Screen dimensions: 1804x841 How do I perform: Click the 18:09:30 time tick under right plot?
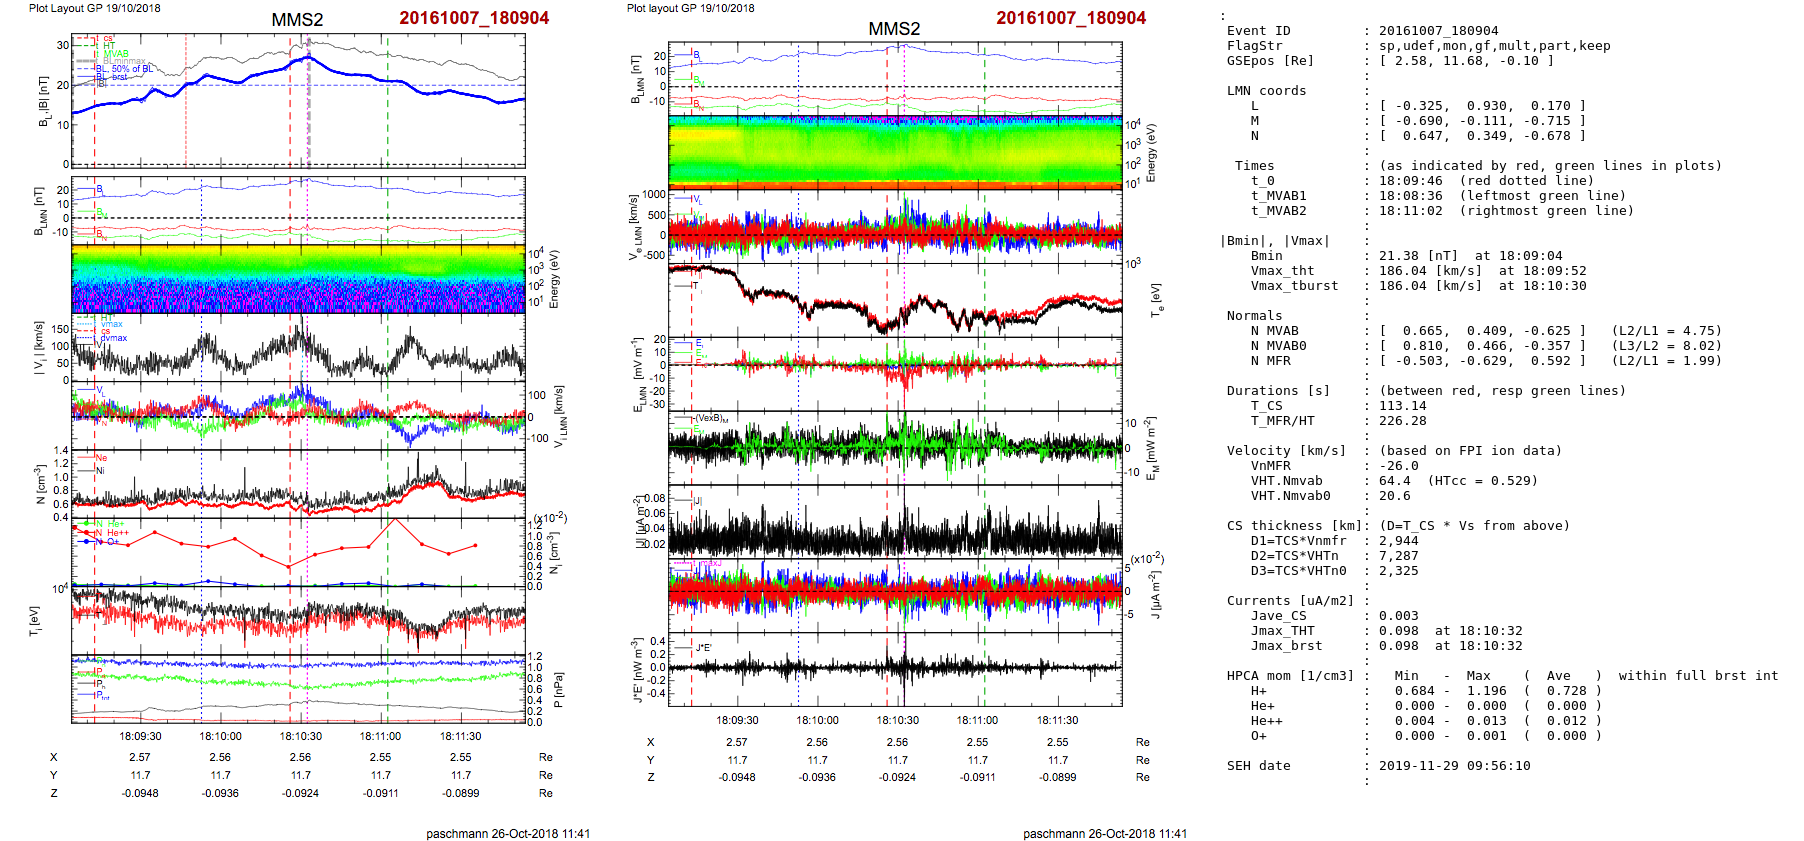coord(737,720)
